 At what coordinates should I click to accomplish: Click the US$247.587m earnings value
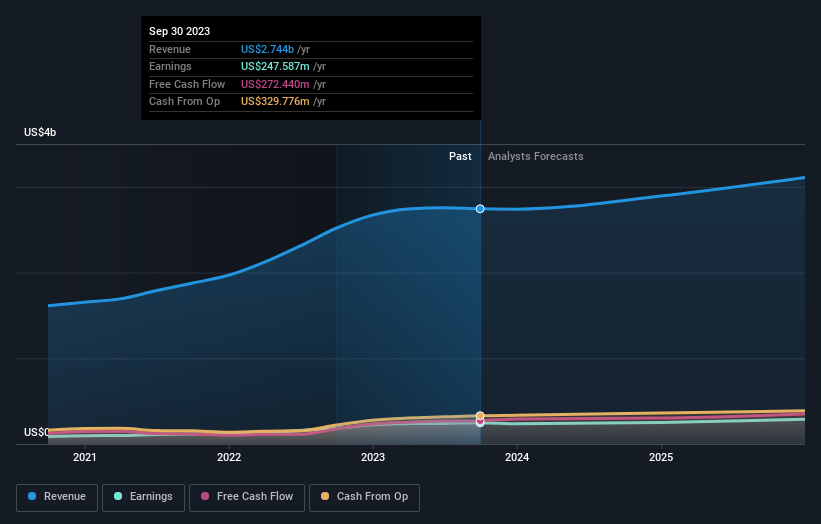[275, 66]
